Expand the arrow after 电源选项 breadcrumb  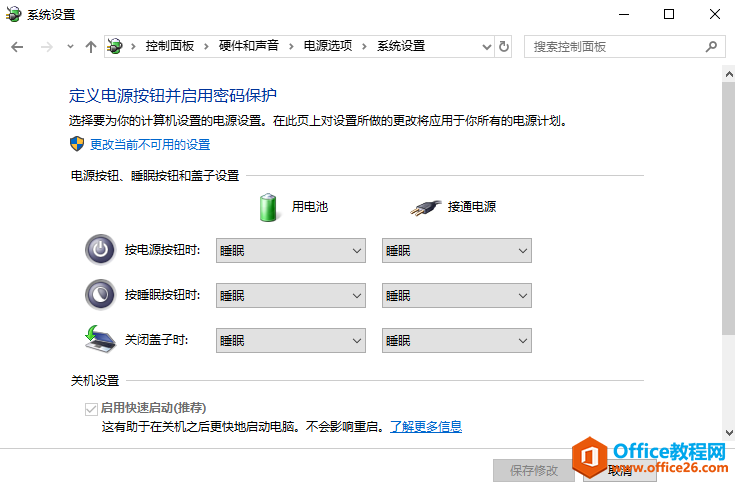click(x=364, y=46)
